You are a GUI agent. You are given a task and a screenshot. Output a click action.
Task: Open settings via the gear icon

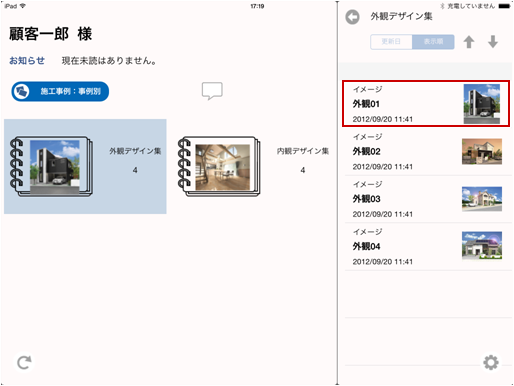click(x=491, y=362)
